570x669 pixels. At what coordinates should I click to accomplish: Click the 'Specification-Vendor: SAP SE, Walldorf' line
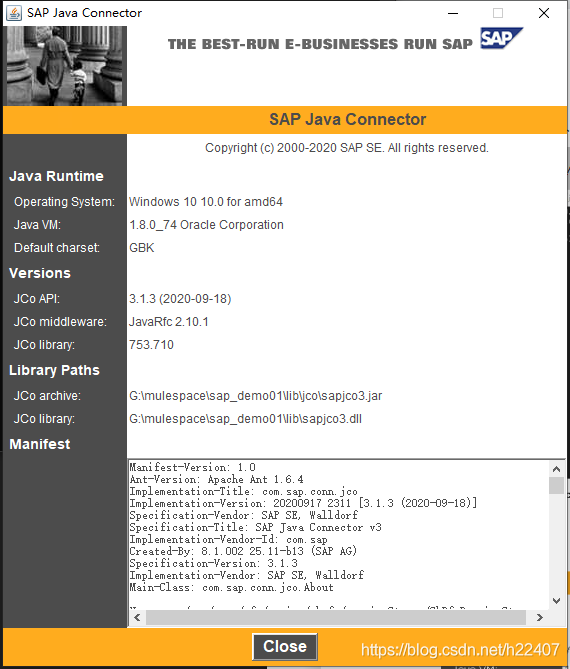(x=244, y=515)
